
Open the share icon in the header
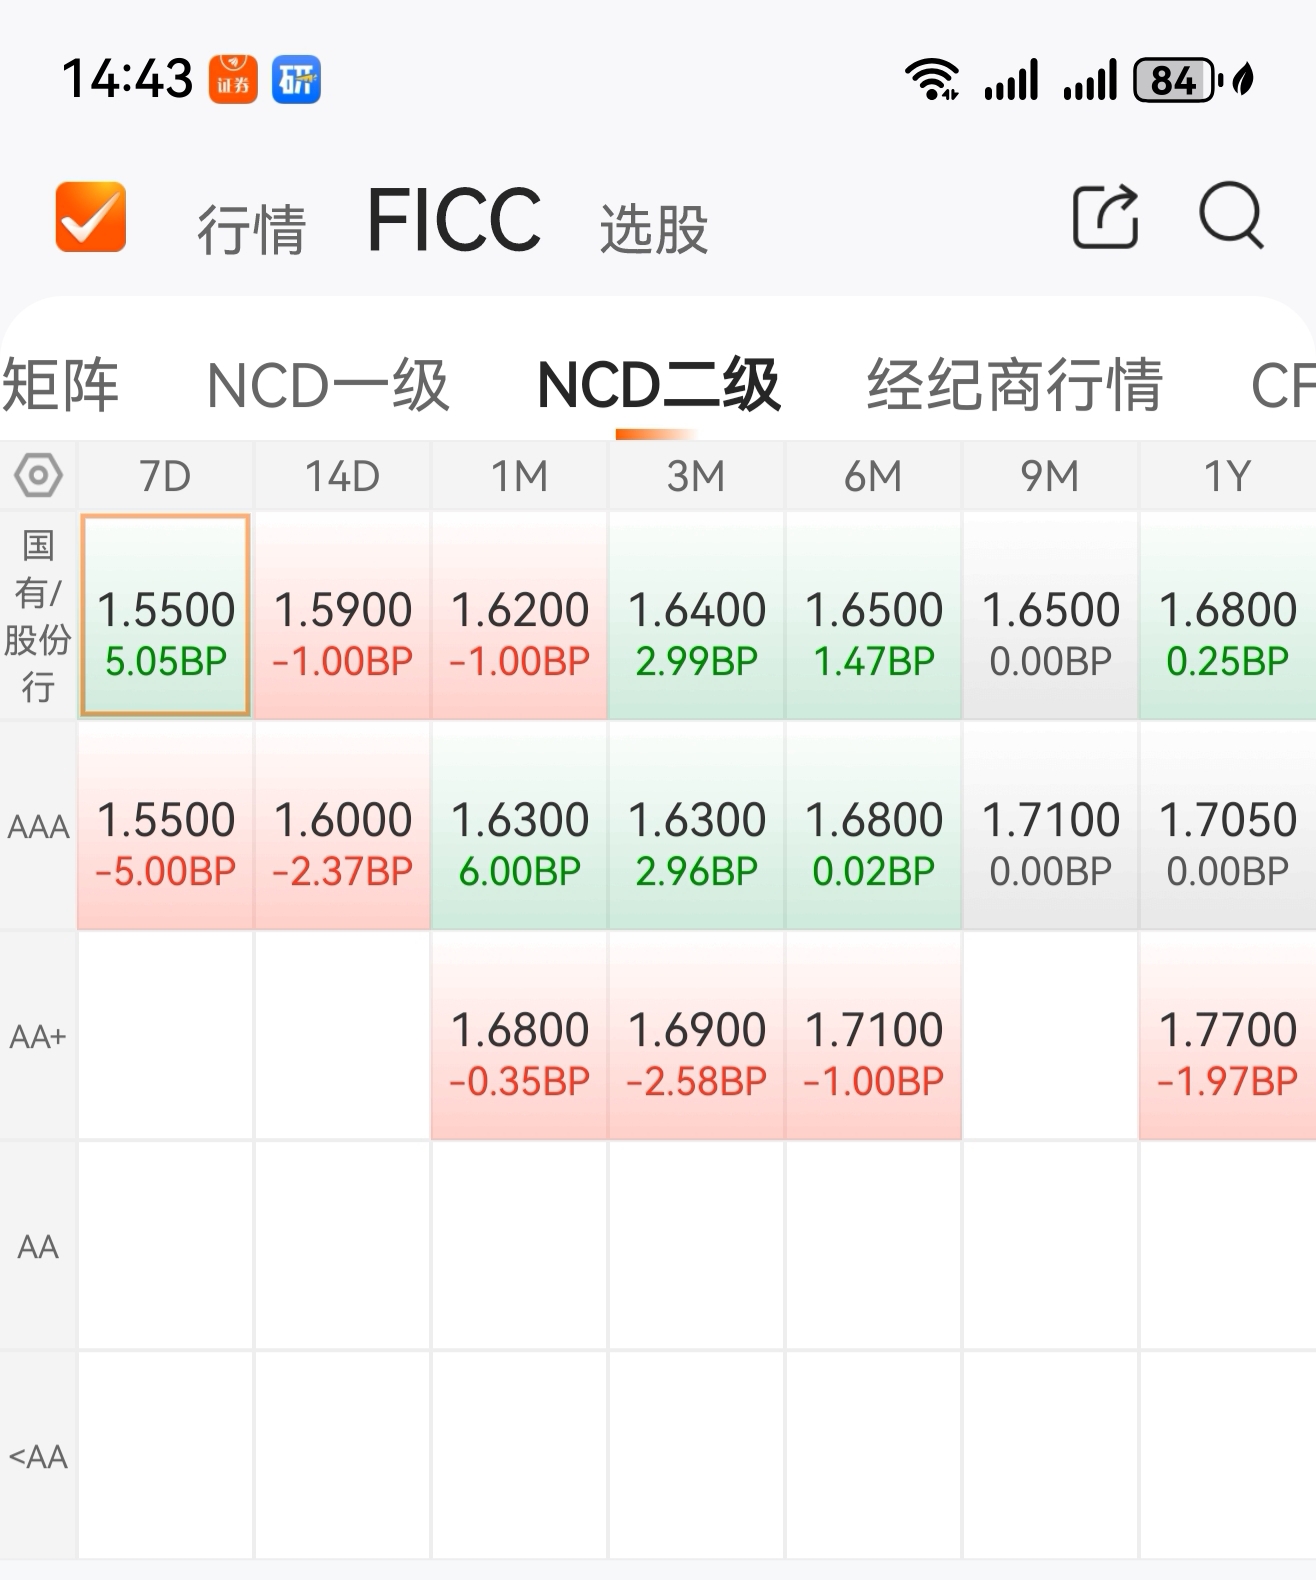pos(1105,215)
